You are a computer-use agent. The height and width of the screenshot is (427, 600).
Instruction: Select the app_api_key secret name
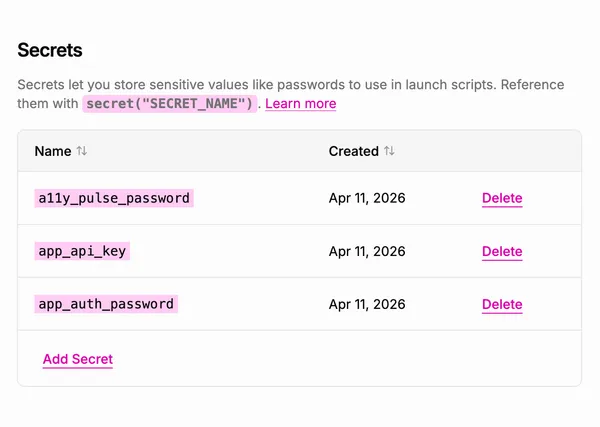click(82, 251)
